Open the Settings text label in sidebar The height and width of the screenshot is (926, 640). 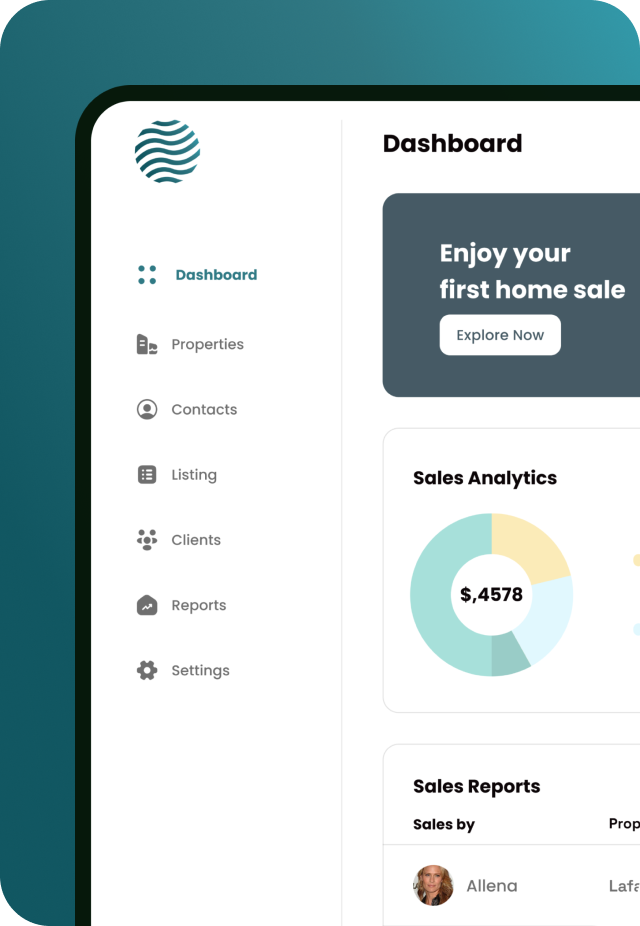200,670
